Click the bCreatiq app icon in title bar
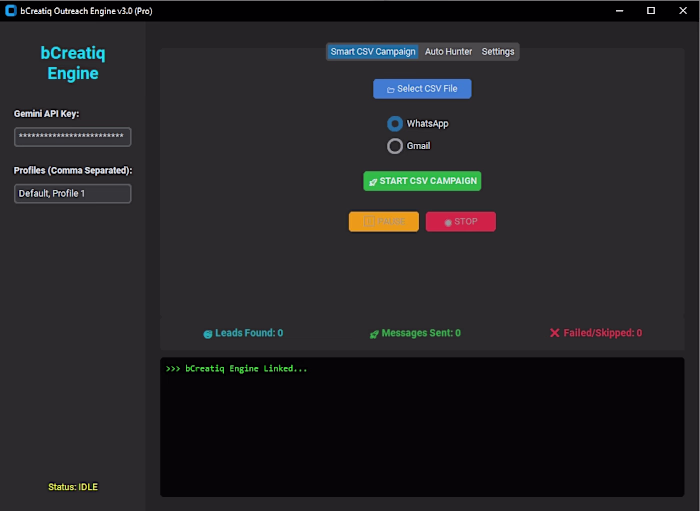This screenshot has width=700, height=511. [x=11, y=11]
